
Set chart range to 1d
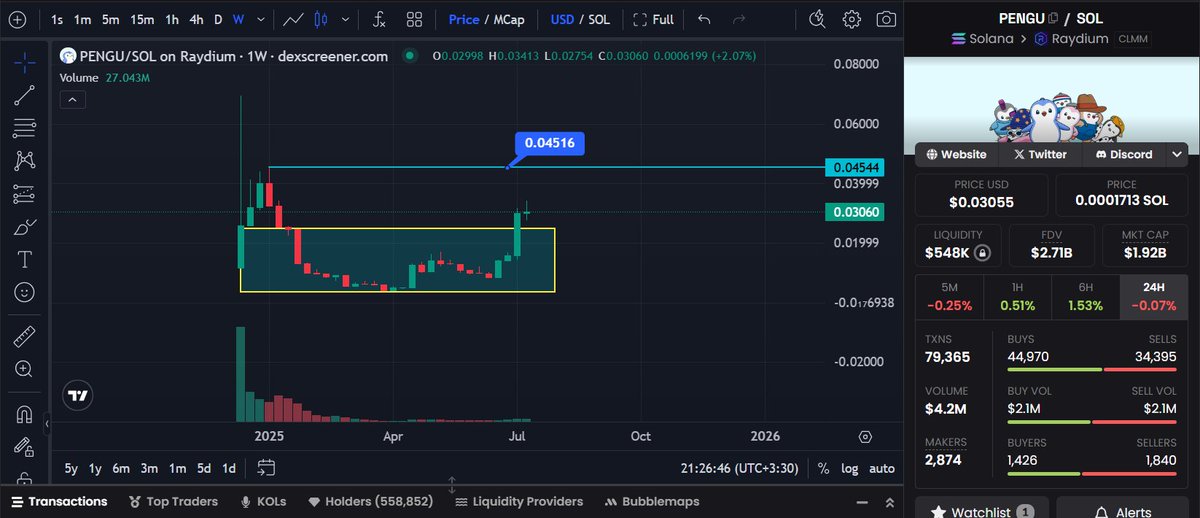pyautogui.click(x=229, y=468)
